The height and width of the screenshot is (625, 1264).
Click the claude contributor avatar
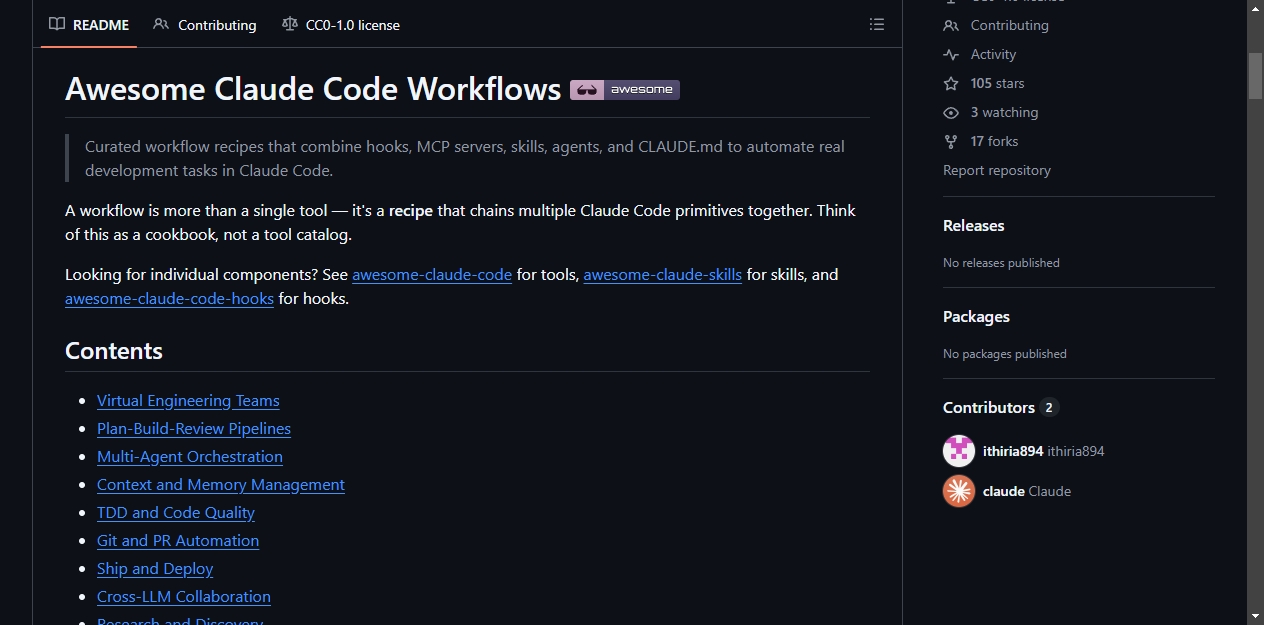(959, 491)
